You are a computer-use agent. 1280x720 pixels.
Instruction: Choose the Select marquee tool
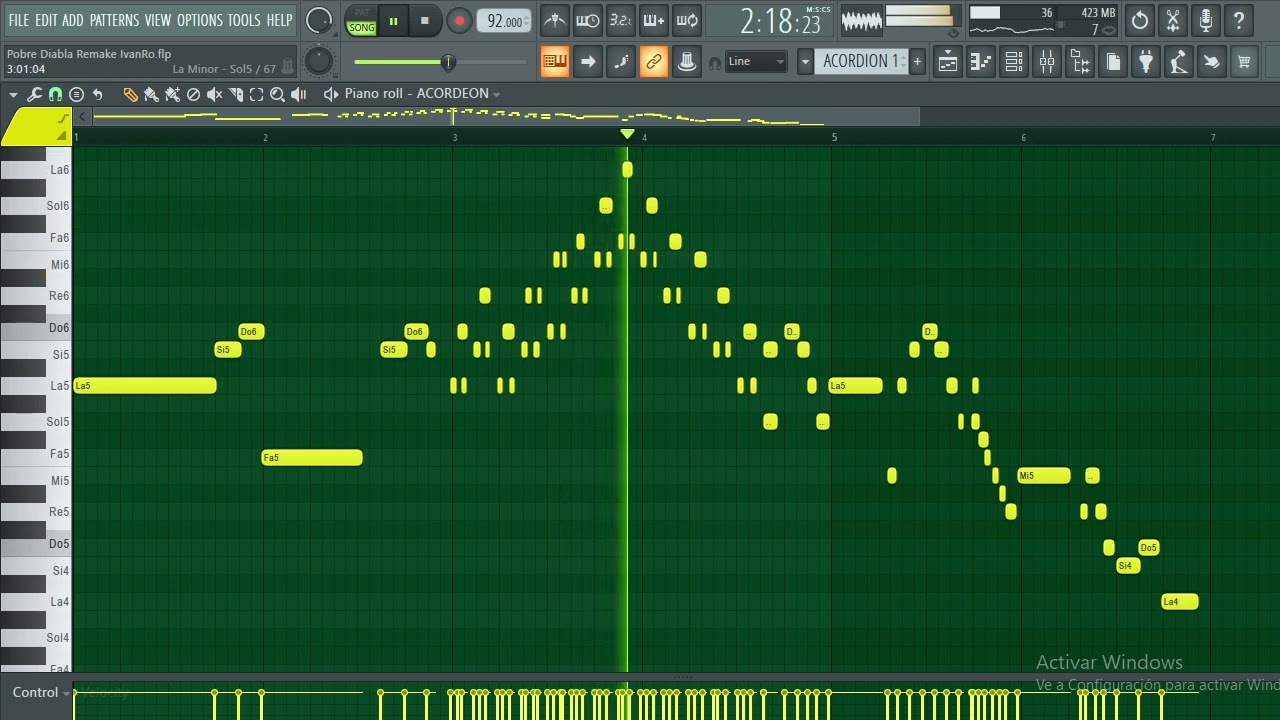click(256, 94)
